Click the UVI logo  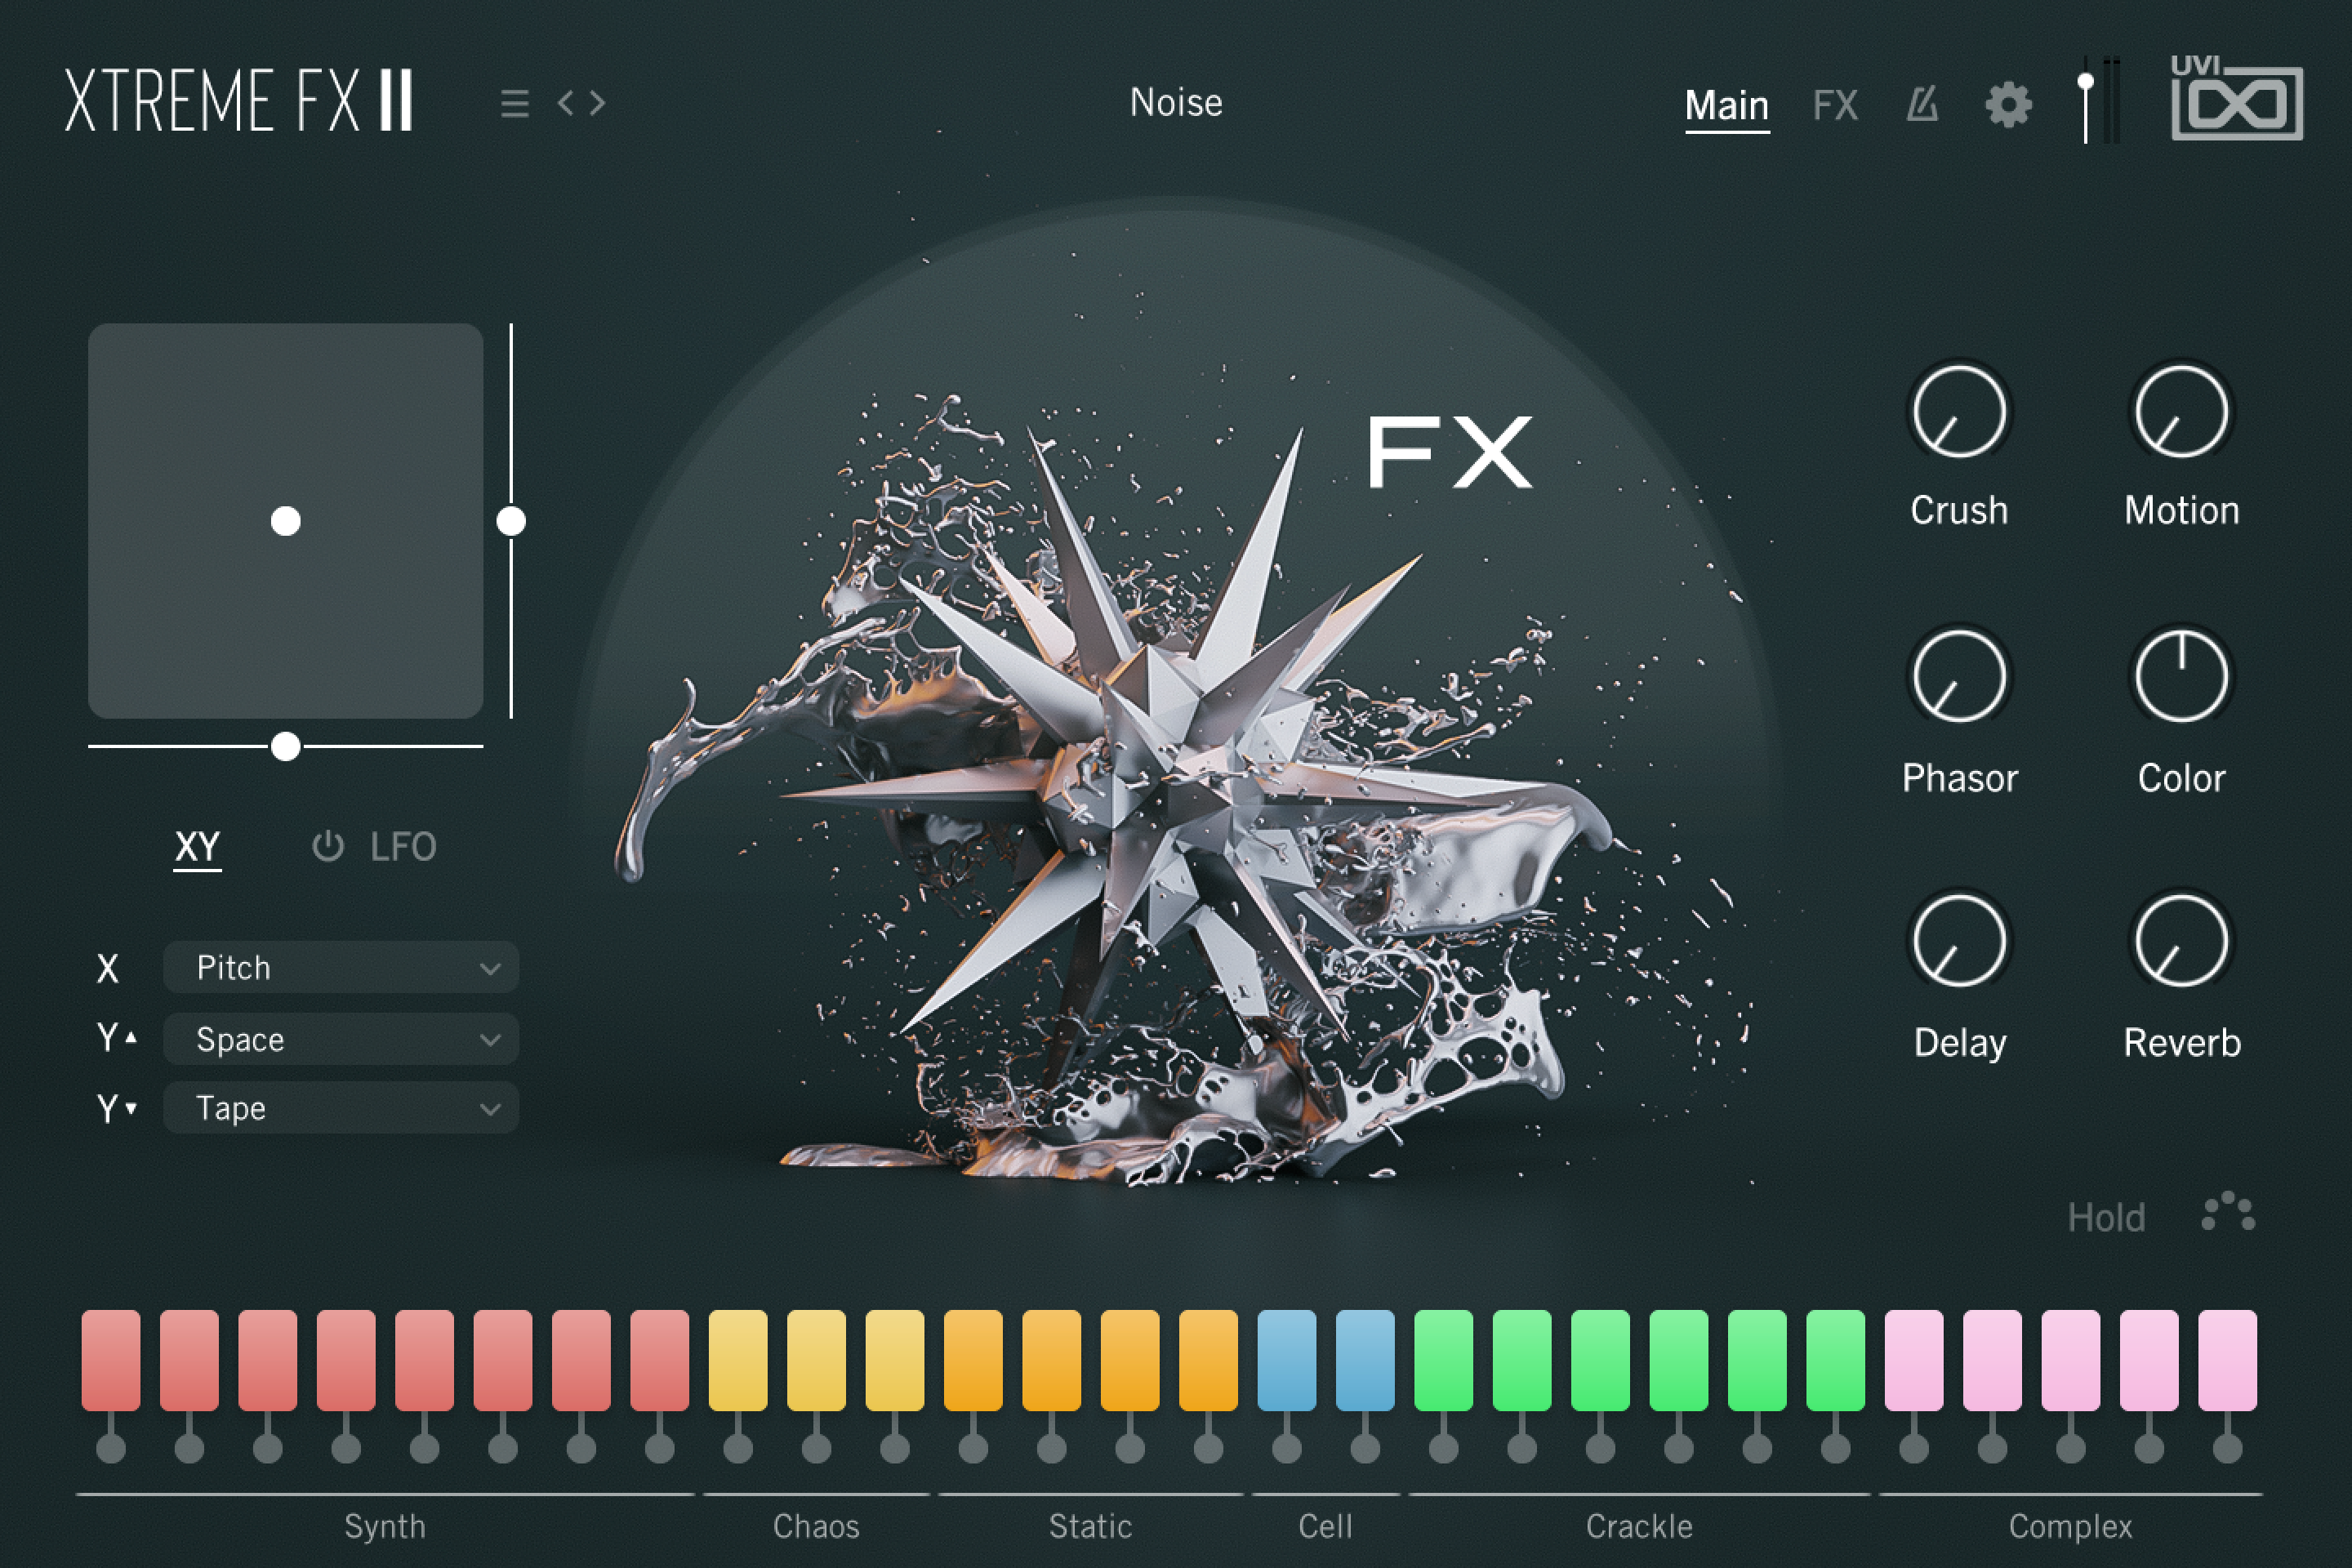click(x=2236, y=97)
